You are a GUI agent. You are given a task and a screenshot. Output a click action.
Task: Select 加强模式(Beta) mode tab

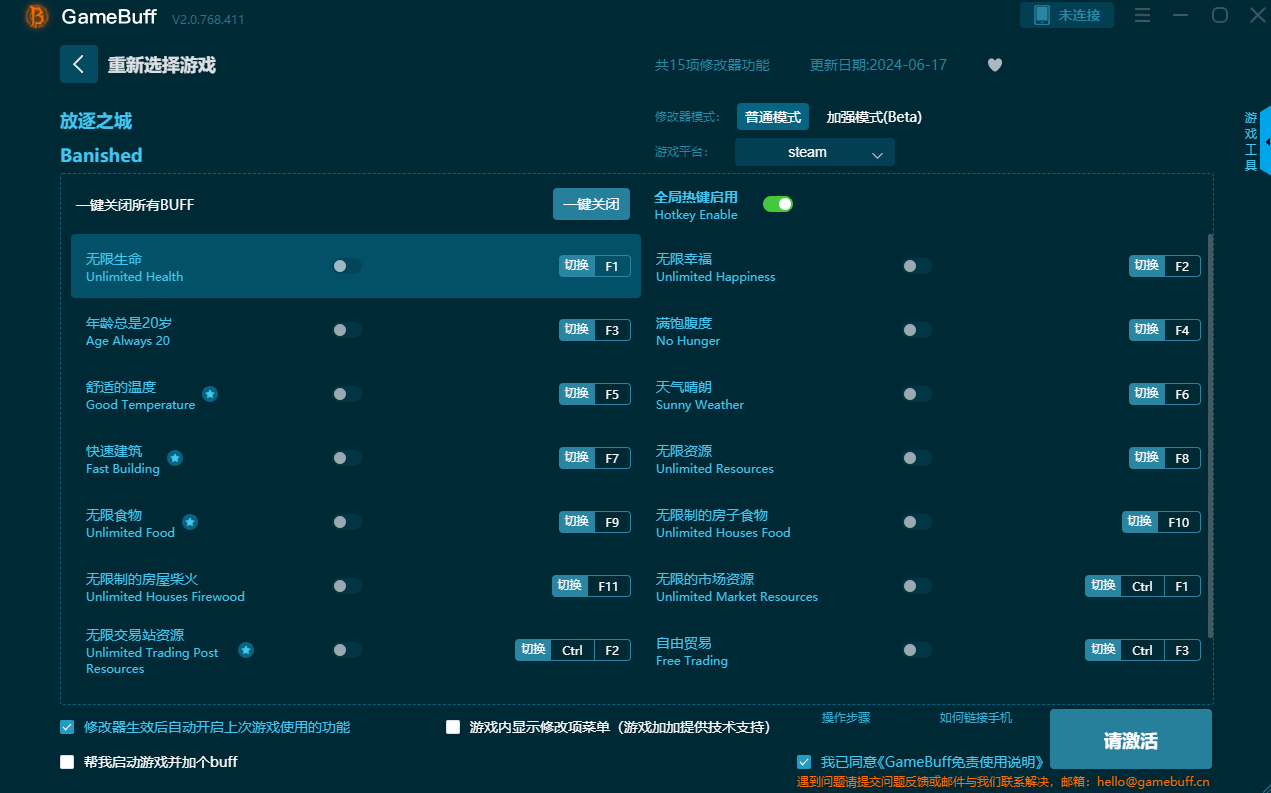pos(874,117)
